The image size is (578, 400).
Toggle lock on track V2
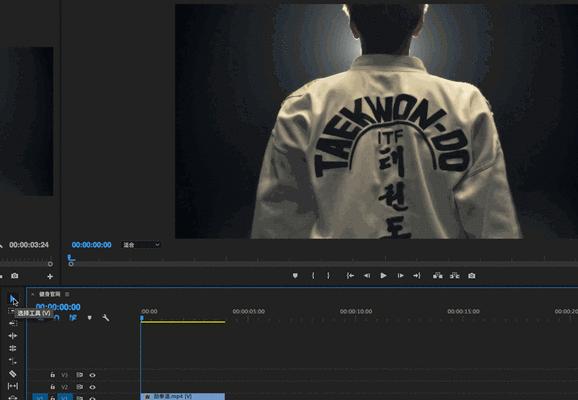[x=52, y=387]
